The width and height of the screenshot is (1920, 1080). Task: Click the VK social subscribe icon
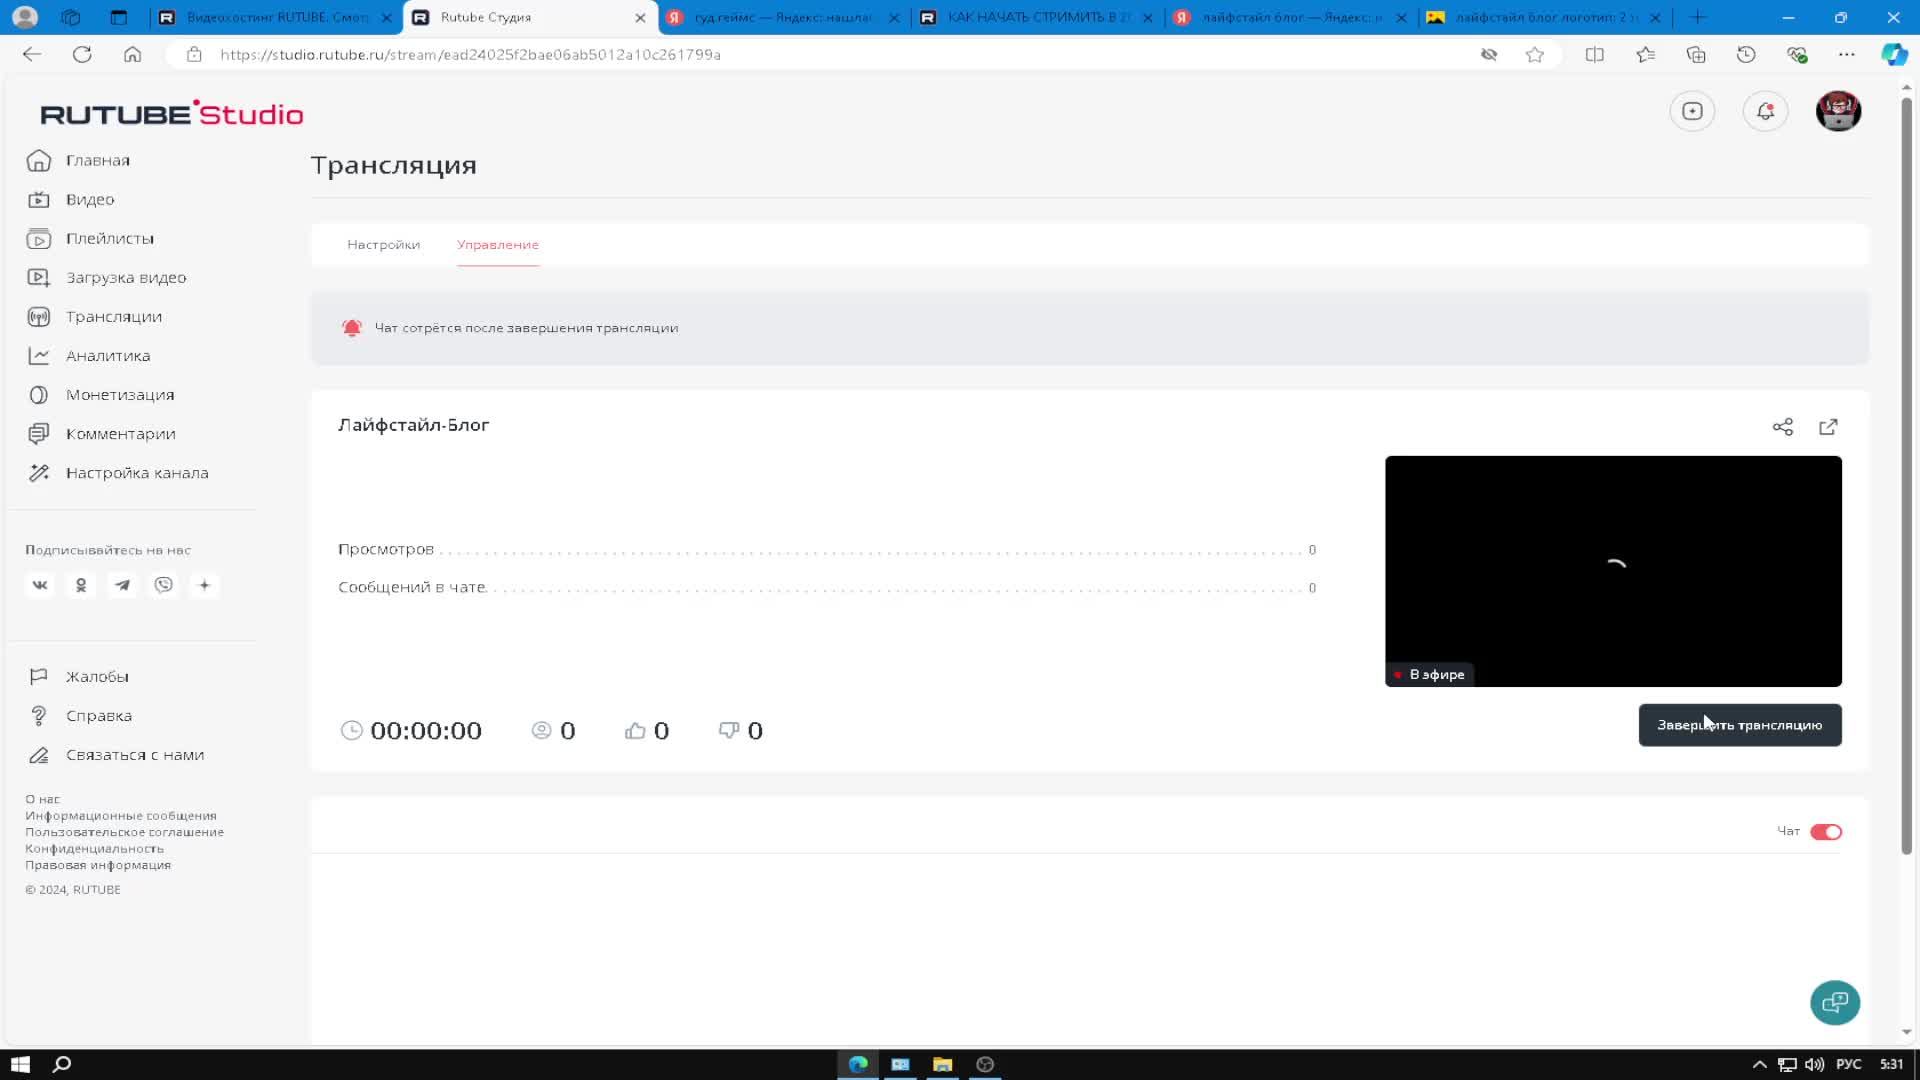pos(40,584)
